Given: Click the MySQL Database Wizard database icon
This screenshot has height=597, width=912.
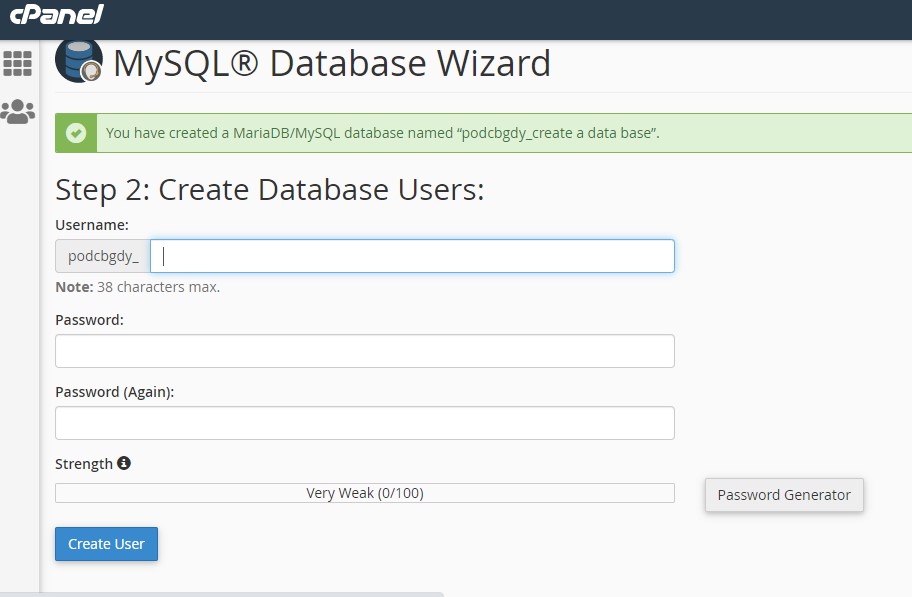Looking at the screenshot, I should (x=79, y=61).
